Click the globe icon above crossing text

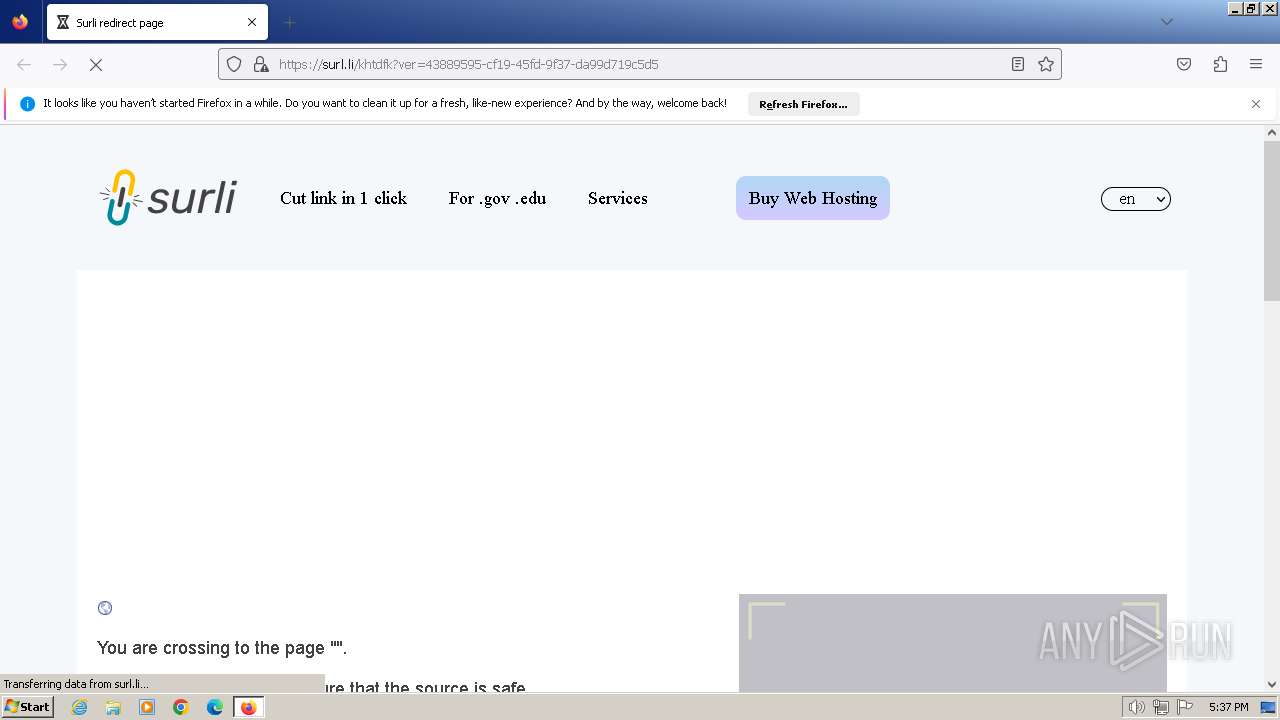pyautogui.click(x=105, y=608)
